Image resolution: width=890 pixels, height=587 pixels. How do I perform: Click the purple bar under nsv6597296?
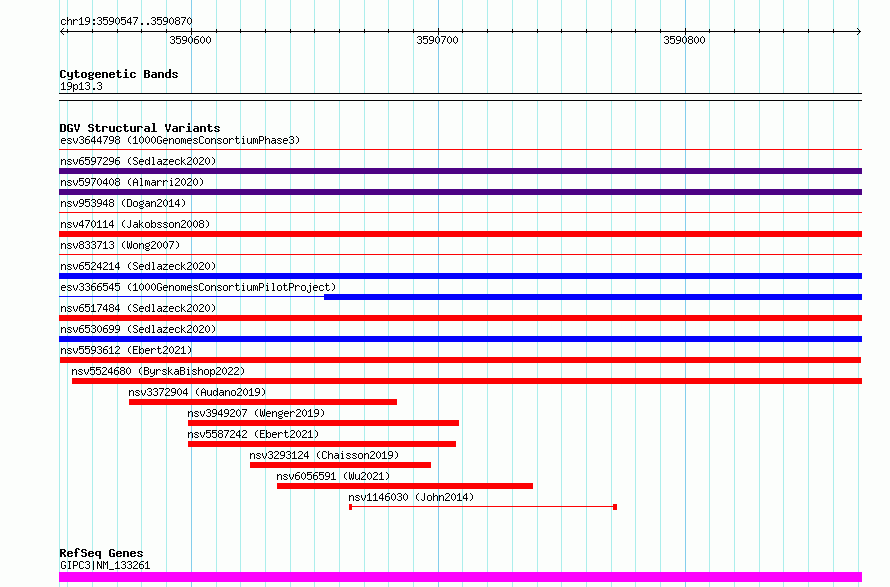(x=460, y=171)
